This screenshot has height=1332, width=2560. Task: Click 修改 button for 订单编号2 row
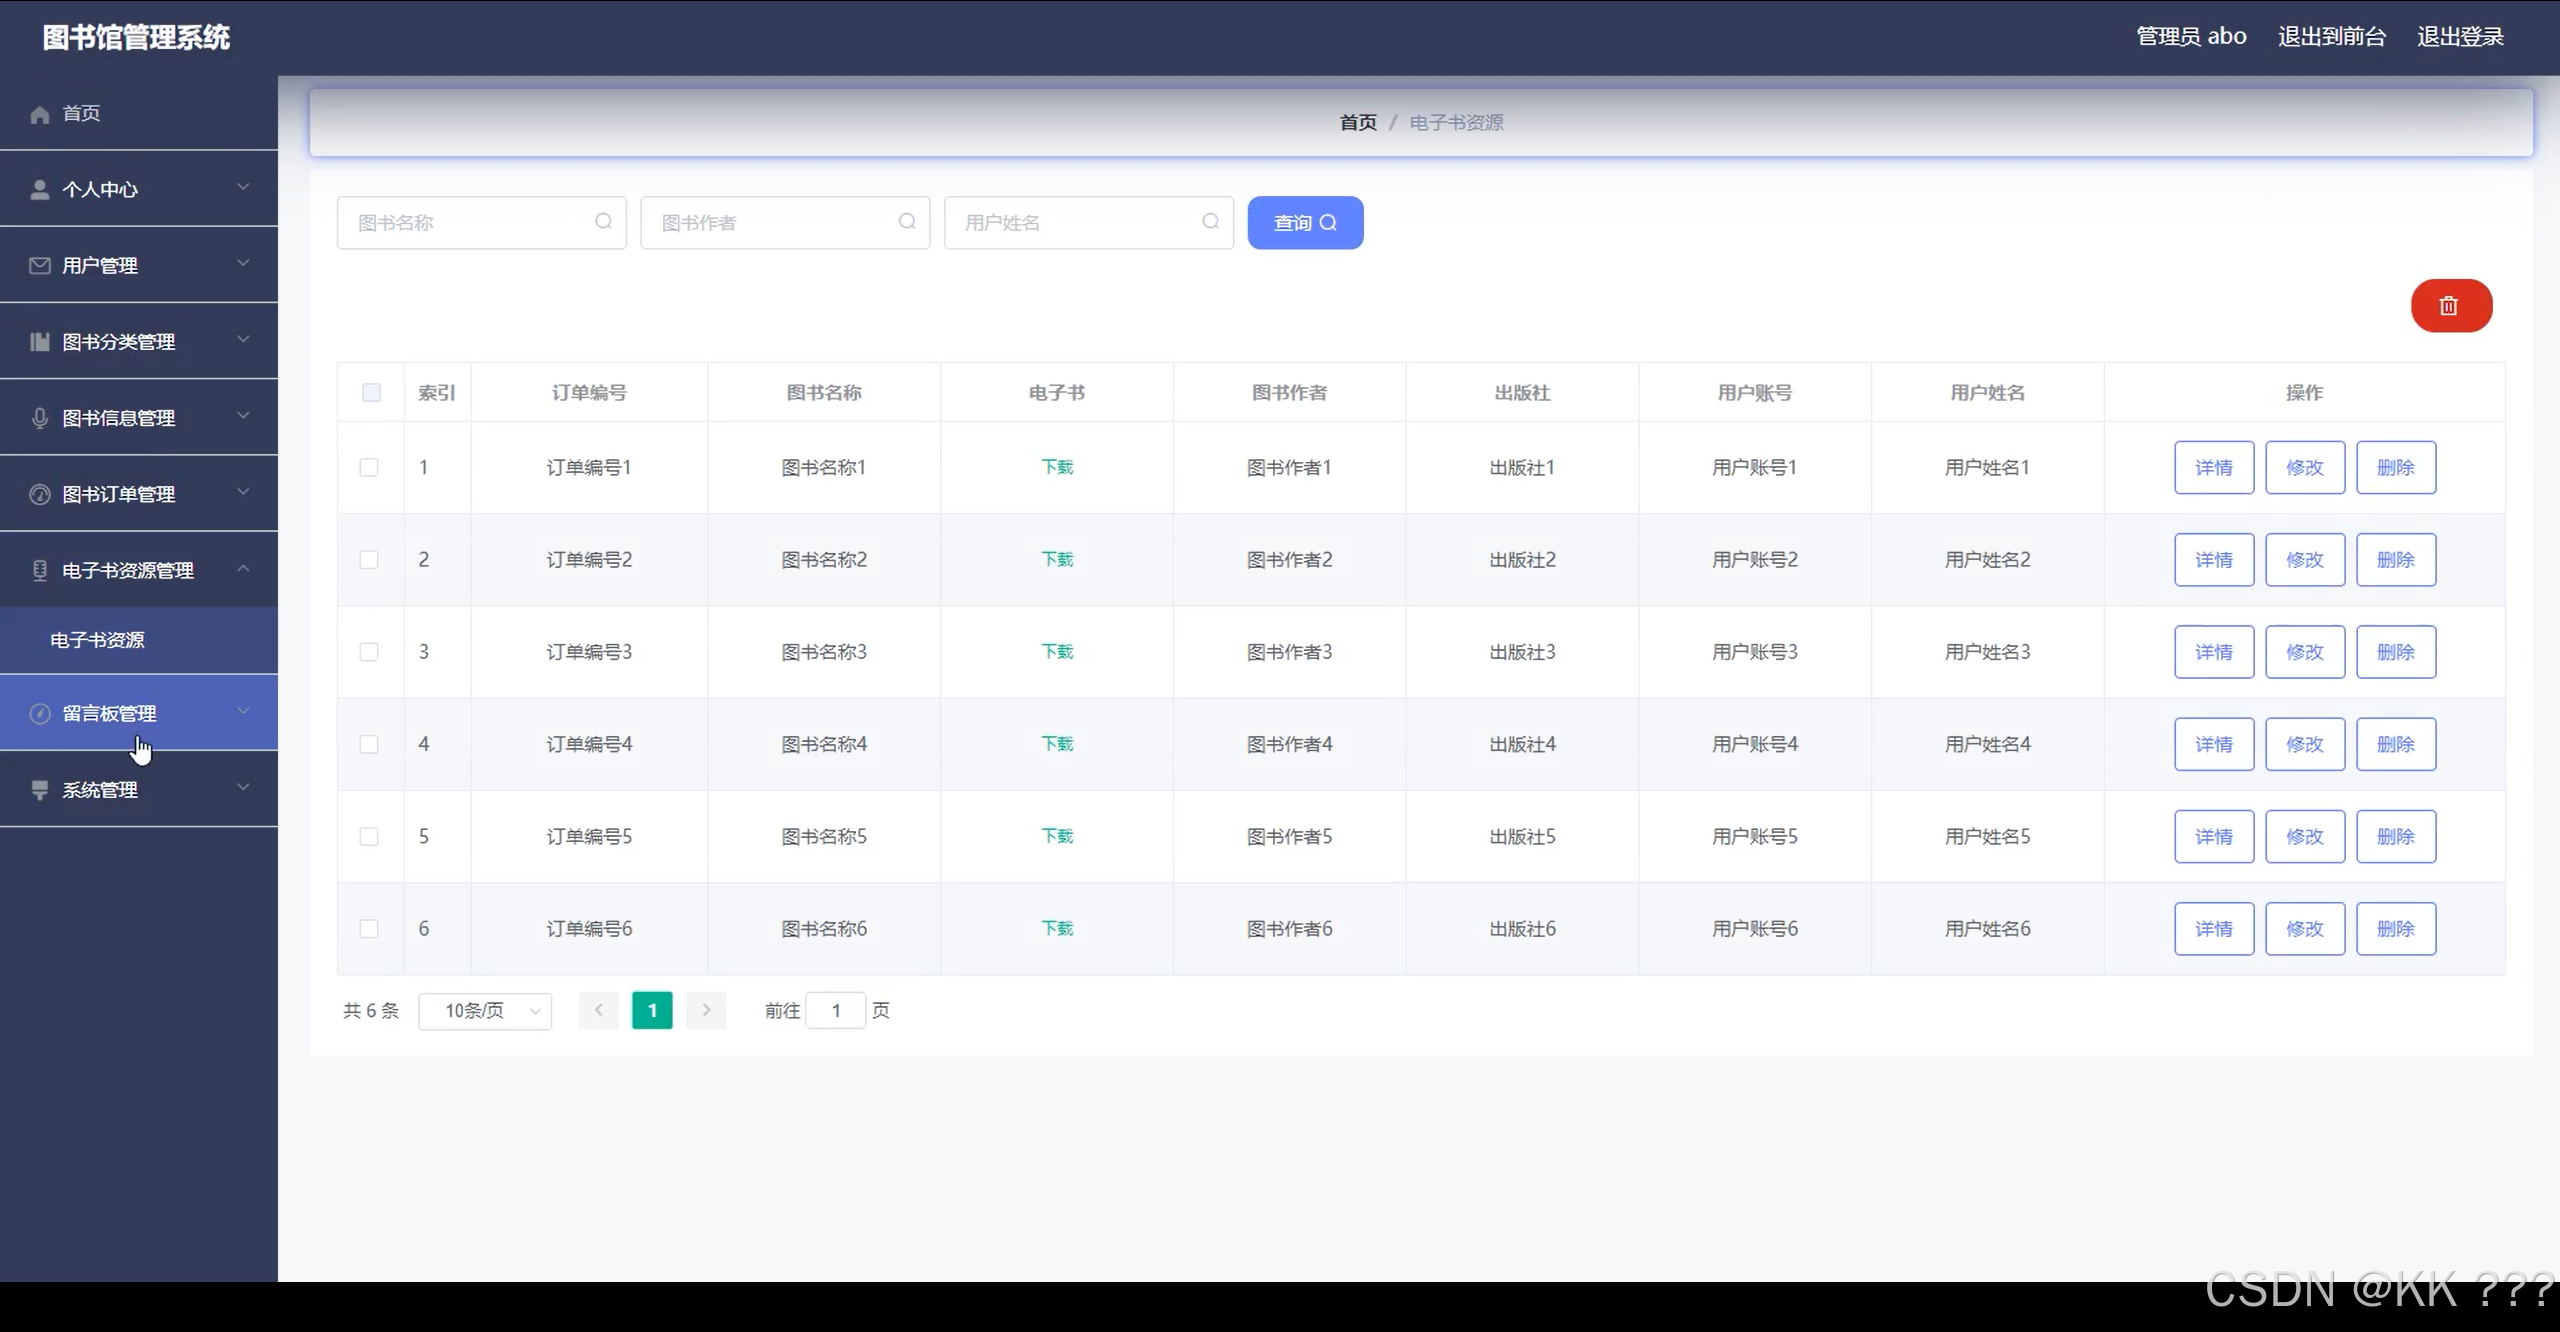click(x=2304, y=560)
